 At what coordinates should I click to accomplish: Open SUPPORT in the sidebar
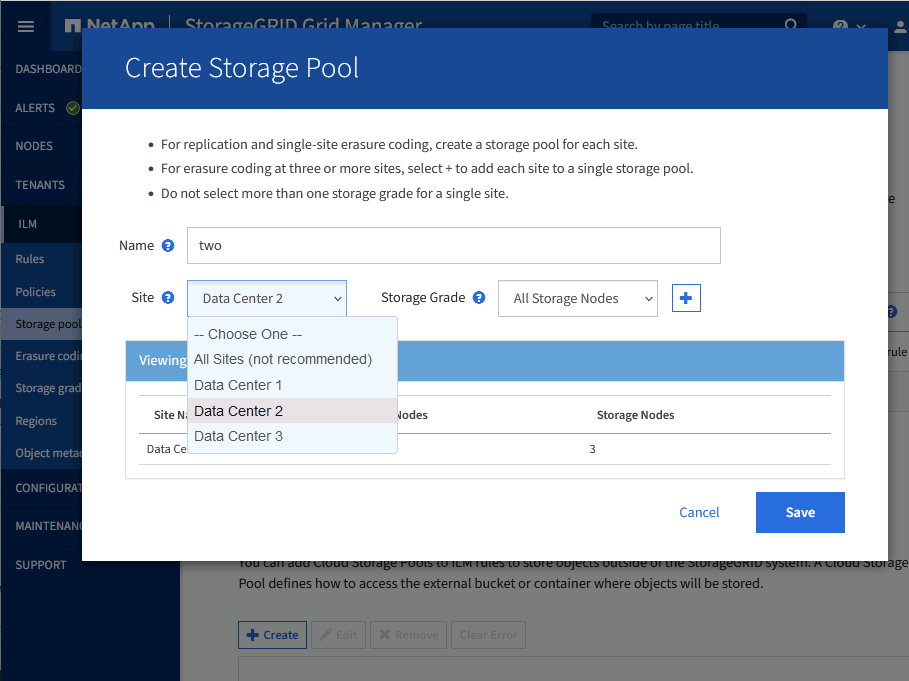coord(42,565)
